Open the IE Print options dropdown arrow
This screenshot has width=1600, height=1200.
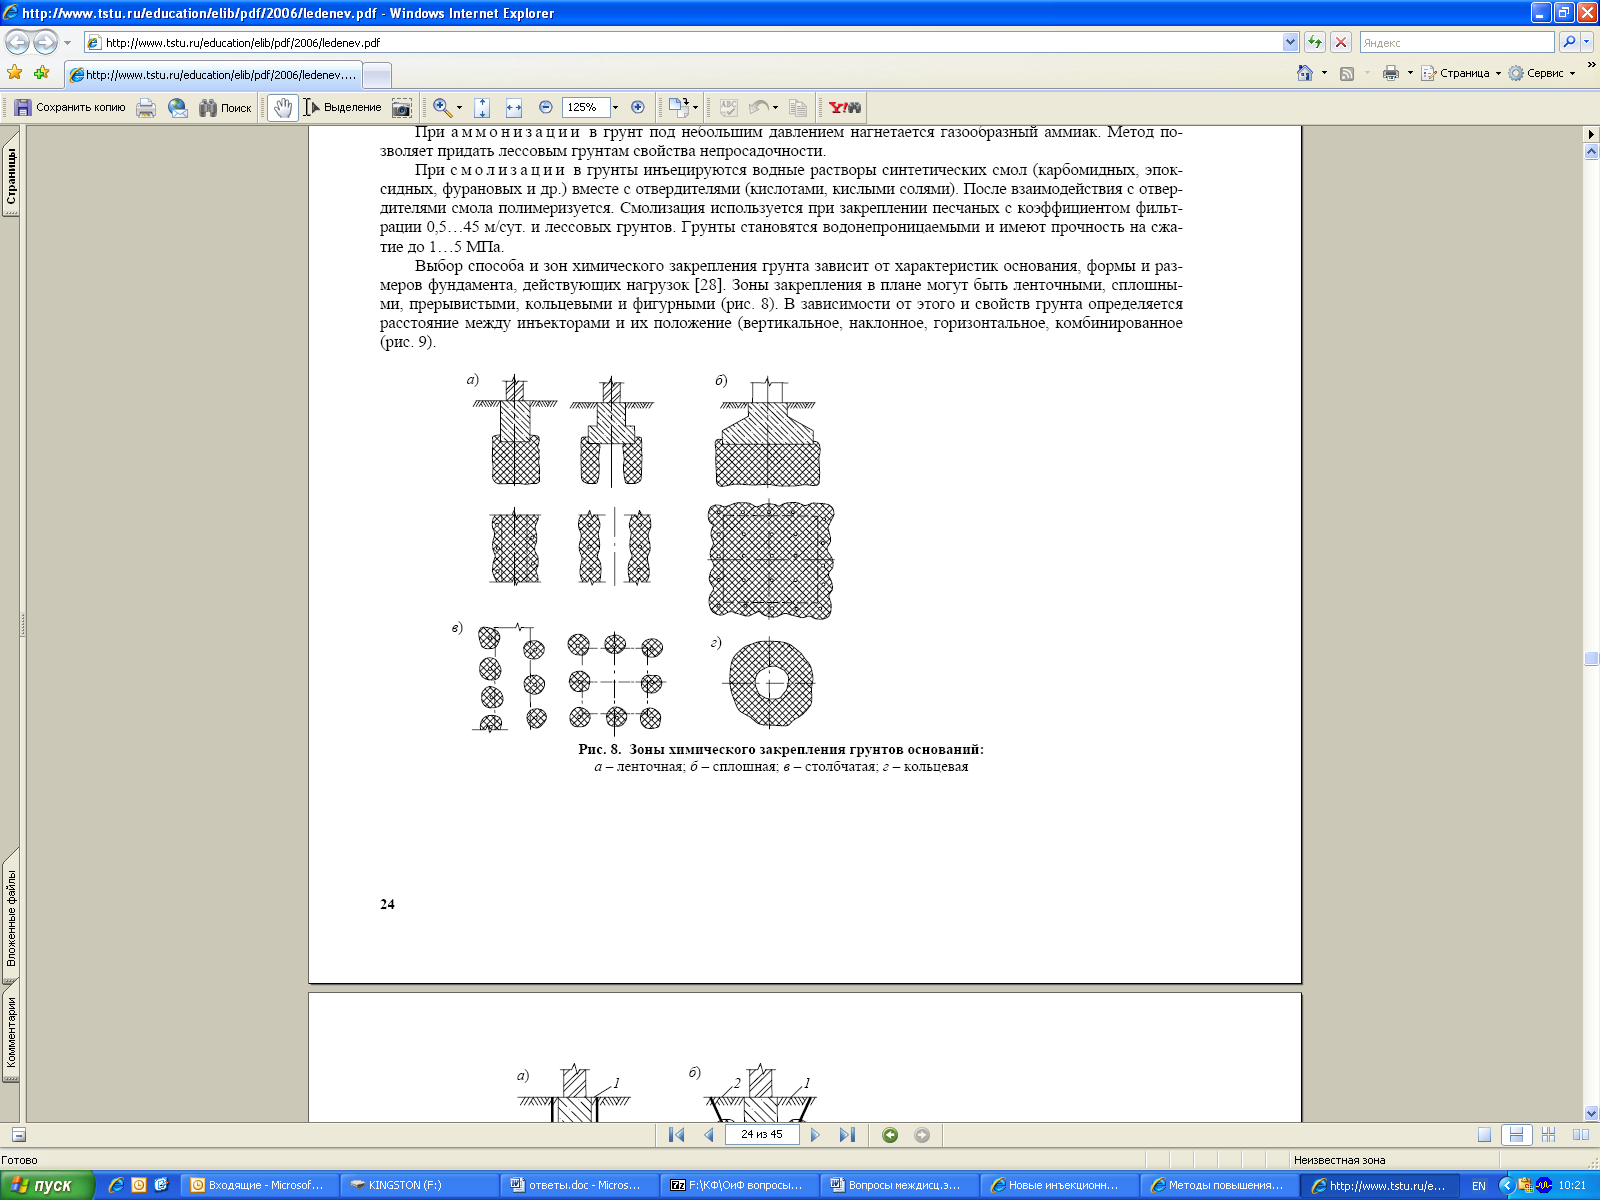1410,73
